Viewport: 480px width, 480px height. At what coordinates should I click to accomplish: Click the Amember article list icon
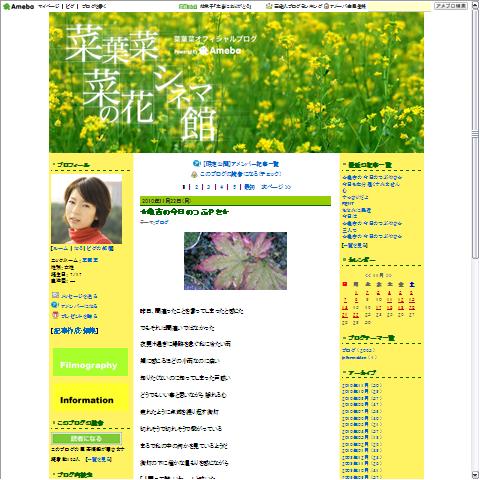coord(196,163)
